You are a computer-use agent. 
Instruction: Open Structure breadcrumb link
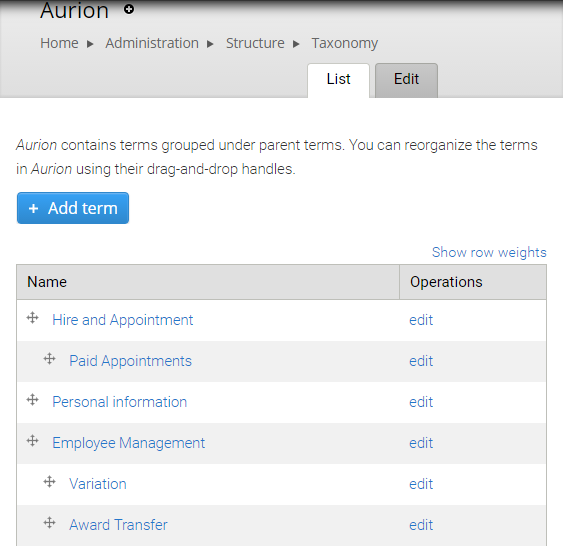[x=255, y=43]
